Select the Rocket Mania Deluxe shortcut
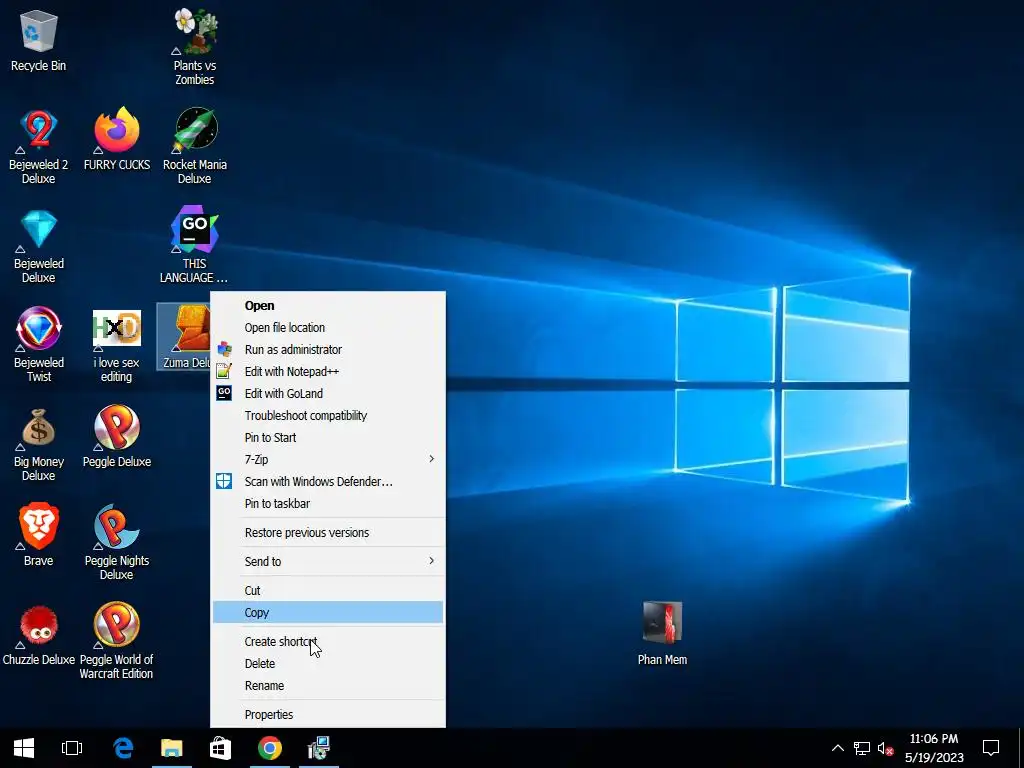This screenshot has width=1024, height=768. [195, 146]
